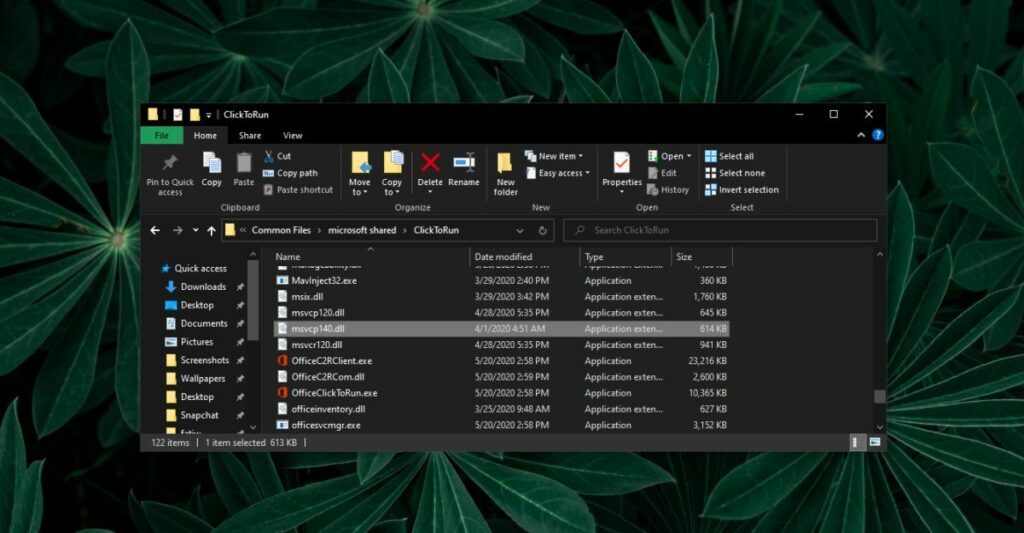1024x533 pixels.
Task: Click the Pin to Quick access icon
Action: coord(170,163)
